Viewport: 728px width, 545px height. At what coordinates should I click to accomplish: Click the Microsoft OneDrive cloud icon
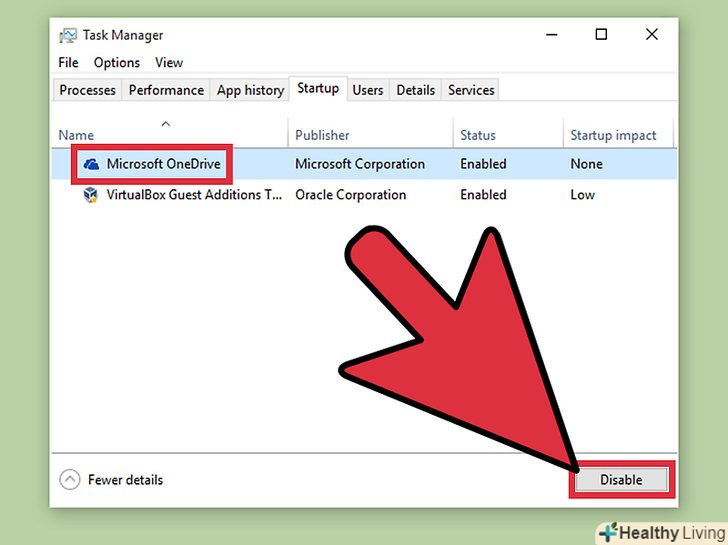91,164
